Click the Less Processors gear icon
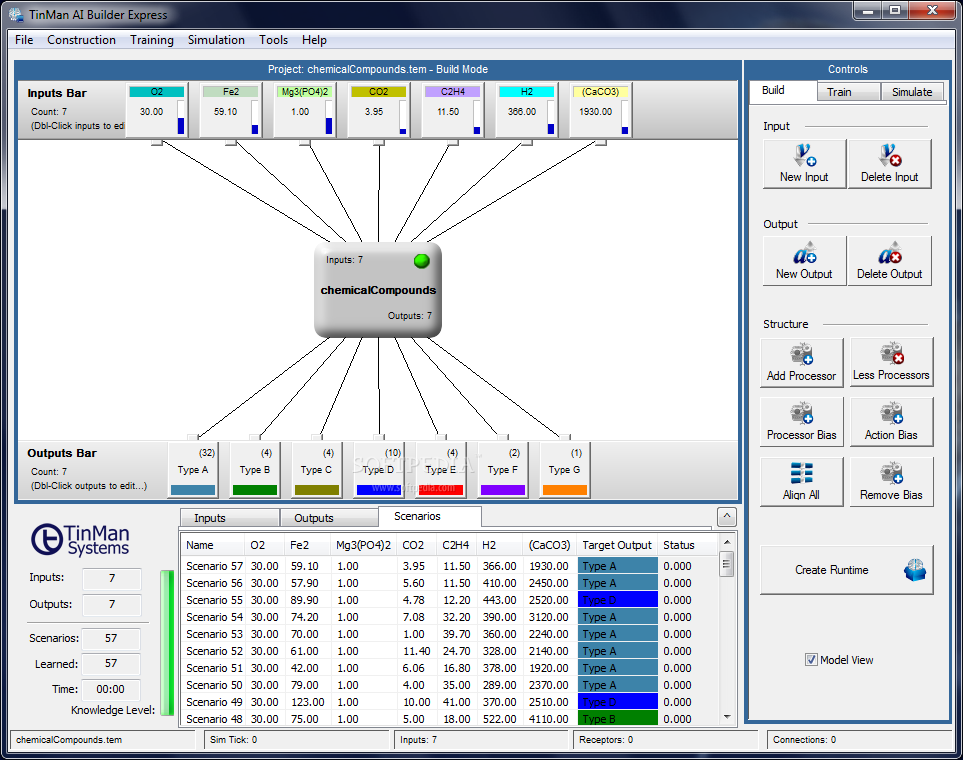Viewport: 963px width, 760px height. [x=892, y=354]
